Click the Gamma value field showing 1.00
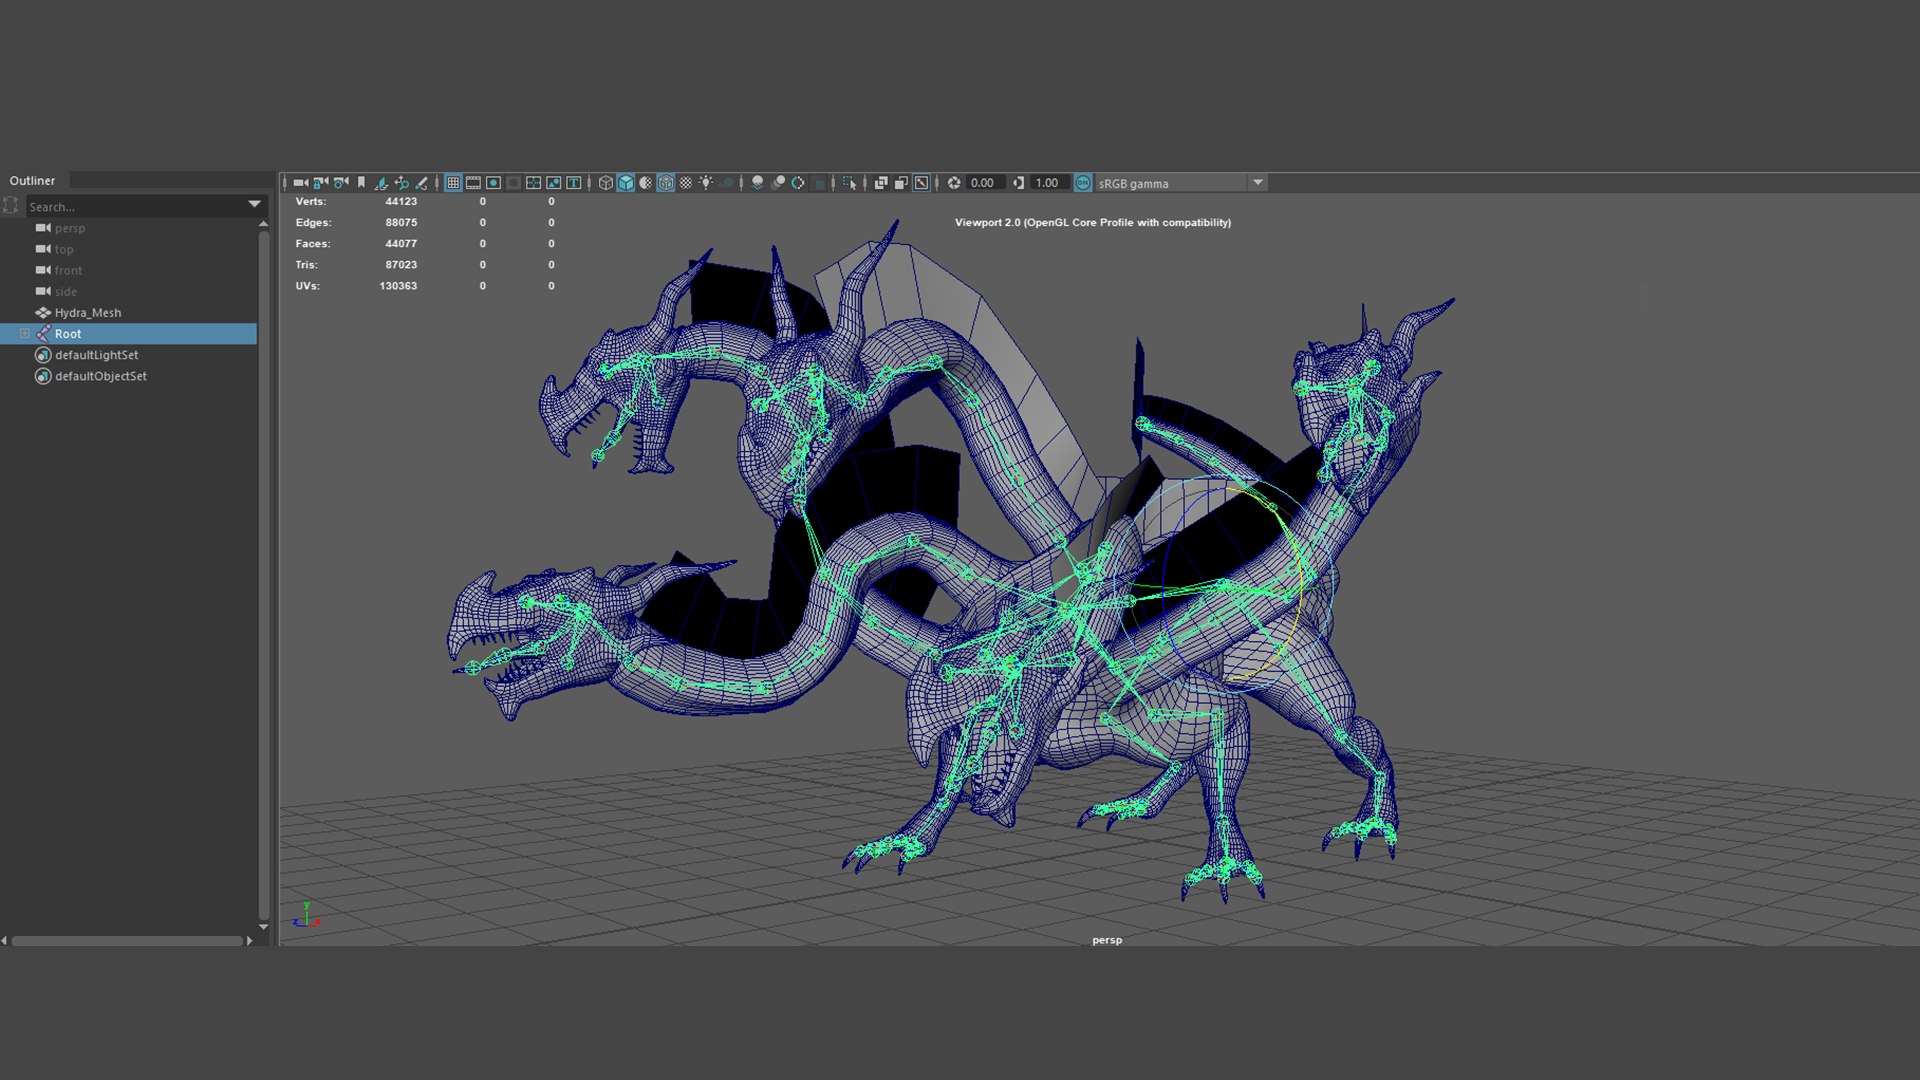 coord(1049,183)
